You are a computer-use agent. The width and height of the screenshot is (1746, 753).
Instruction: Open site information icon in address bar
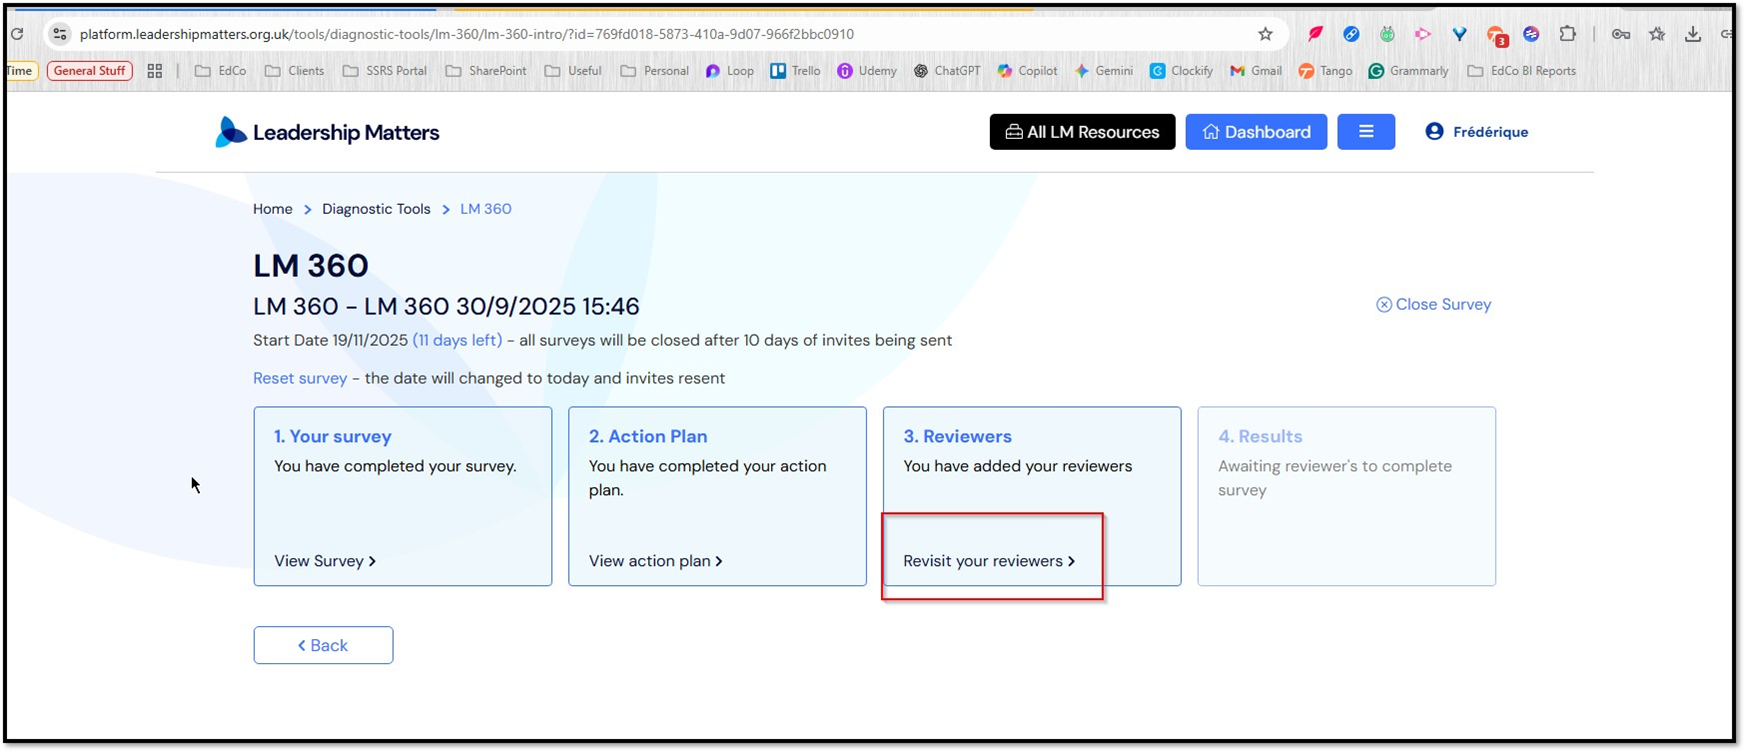point(60,34)
